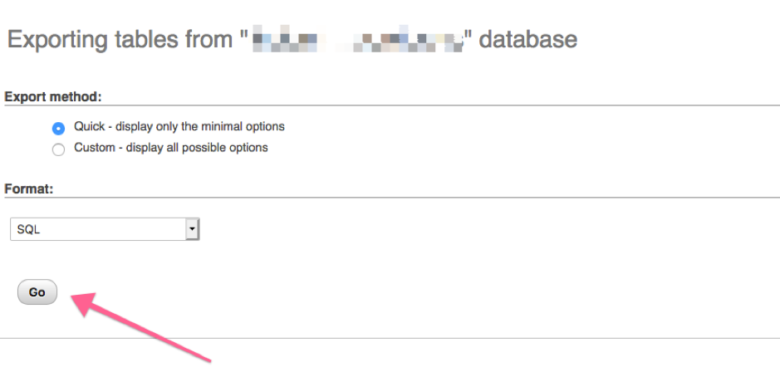Screen dimensions: 780x377
Task: Click the word "database" in the heading
Action: click(x=528, y=40)
